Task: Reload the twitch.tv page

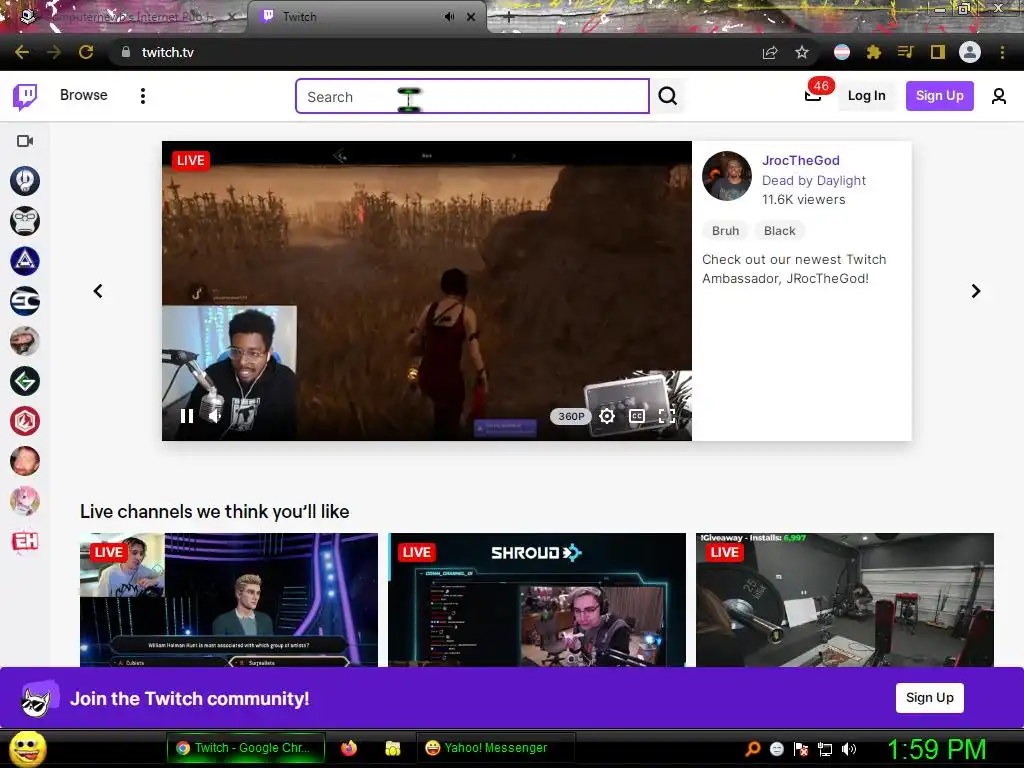Action: coord(86,52)
